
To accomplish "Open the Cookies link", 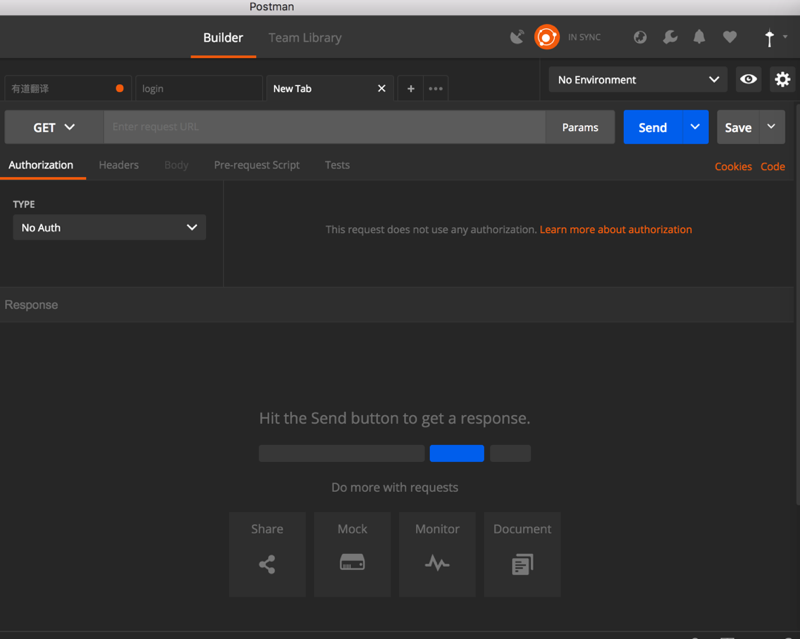I will click(733, 166).
